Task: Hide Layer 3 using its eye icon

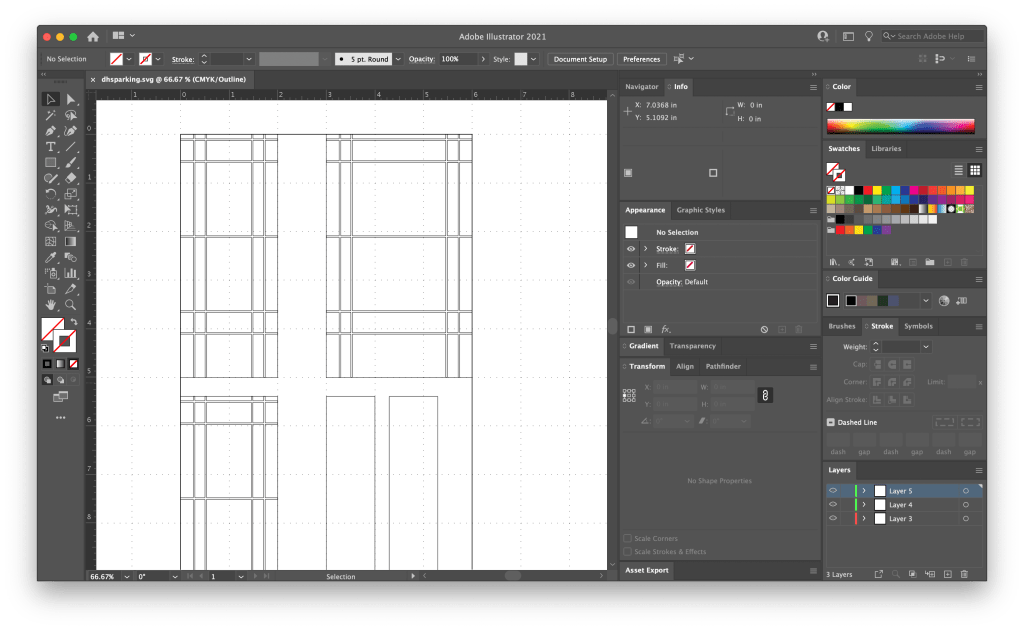Action: pyautogui.click(x=832, y=519)
